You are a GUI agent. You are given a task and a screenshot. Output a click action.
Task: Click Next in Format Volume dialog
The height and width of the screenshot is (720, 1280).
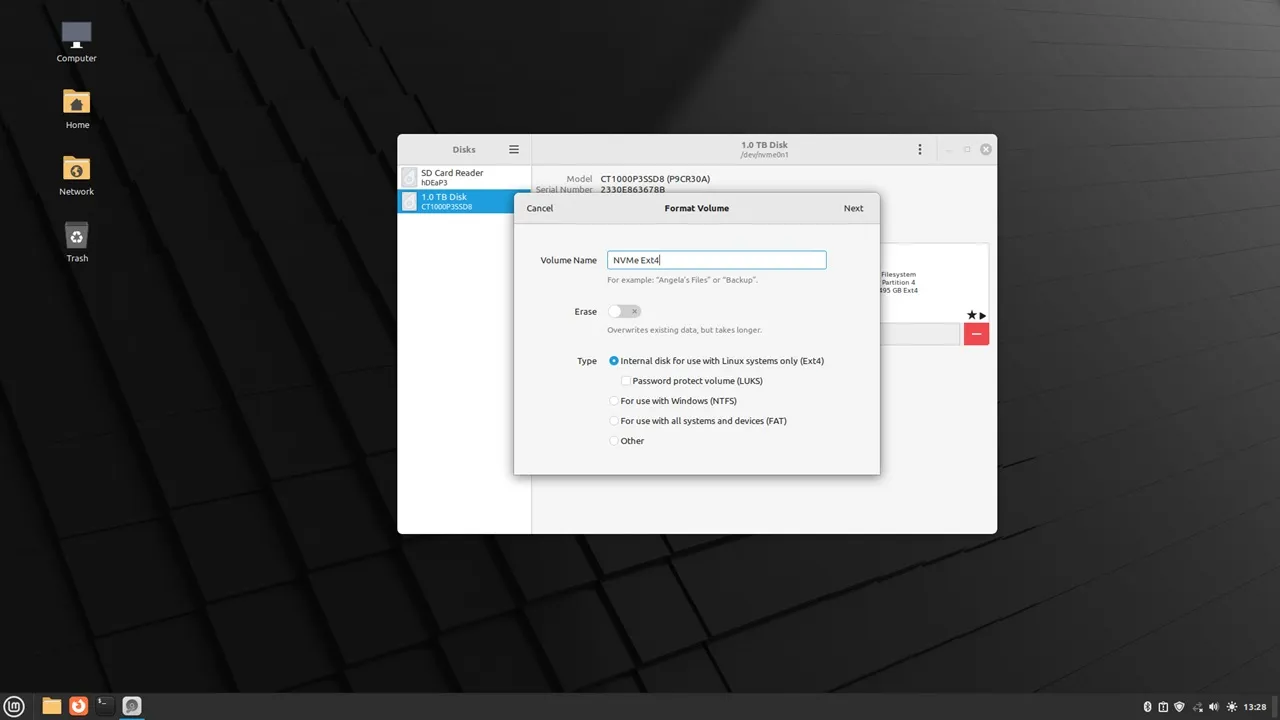click(853, 208)
